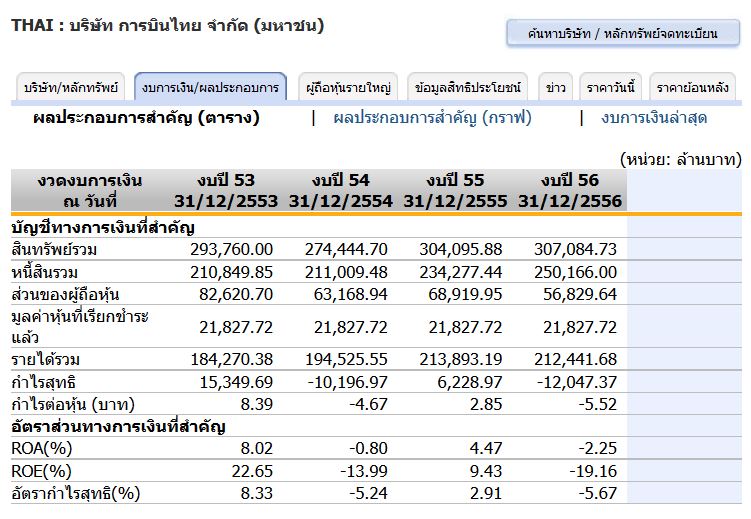Image resolution: width=751 pixels, height=519 pixels.
Task: Click liabilities value 234,277.44
Action: coord(461,272)
